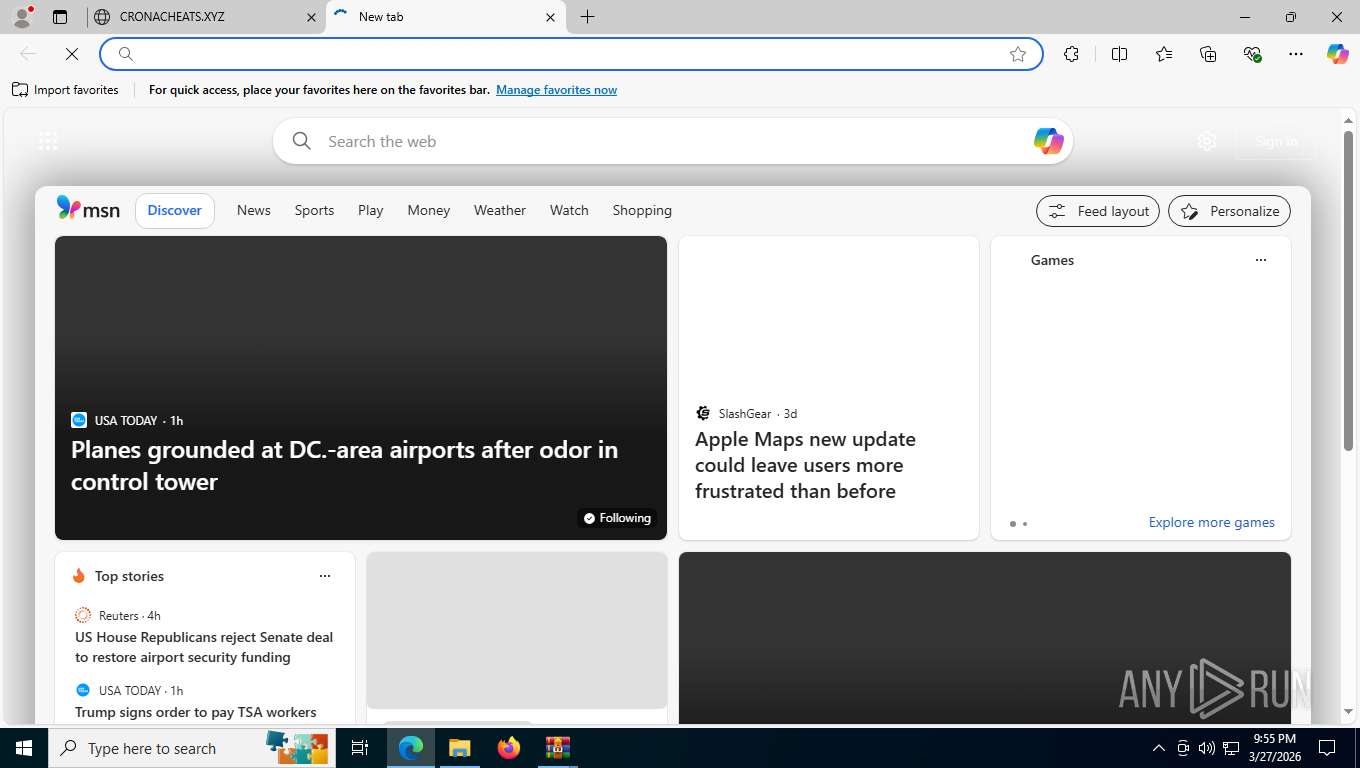Switch to the New tab tab
This screenshot has height=768, width=1360.
445,17
